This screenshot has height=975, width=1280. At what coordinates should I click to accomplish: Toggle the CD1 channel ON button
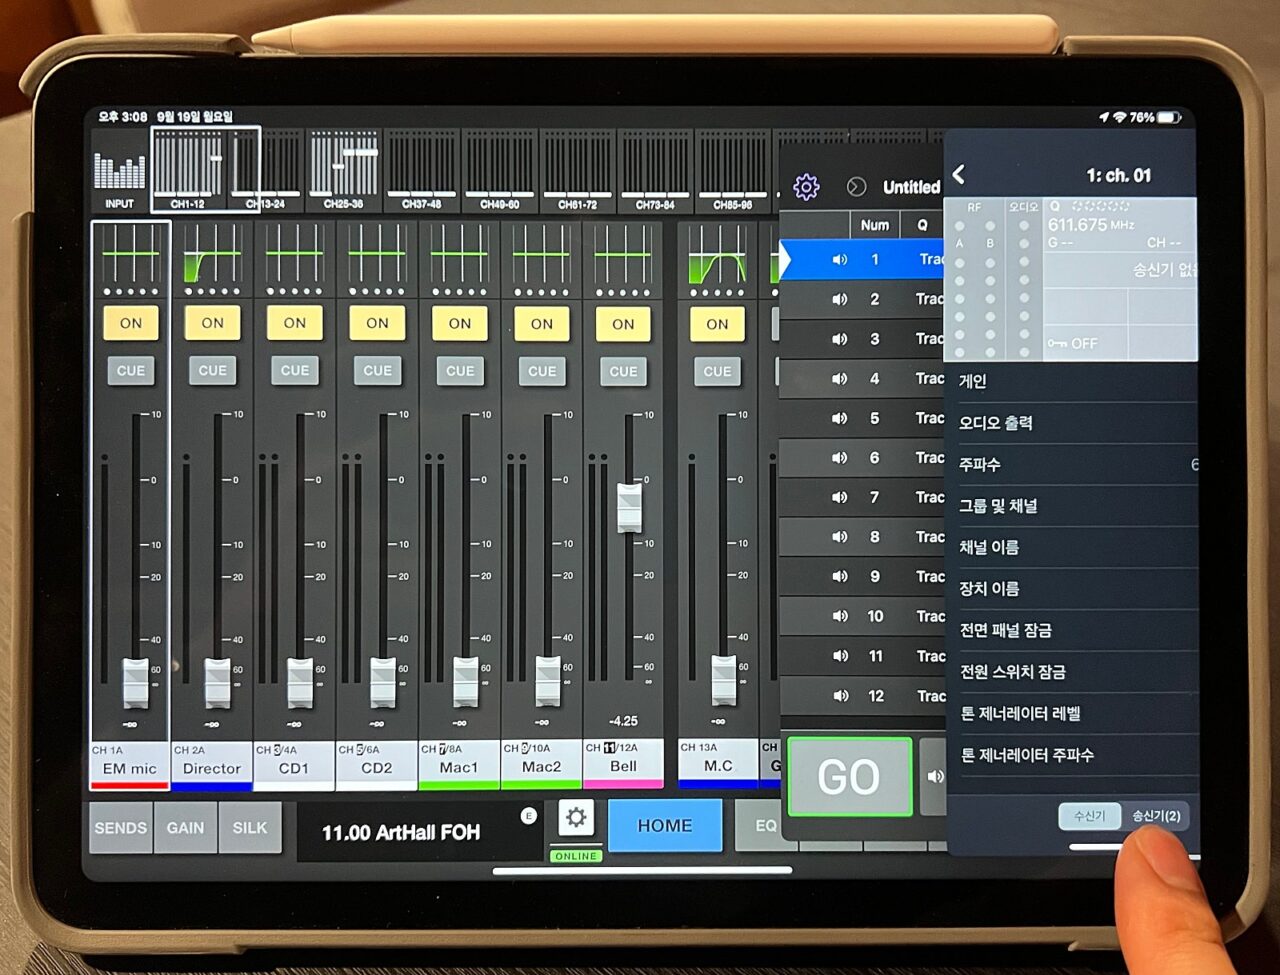click(295, 324)
